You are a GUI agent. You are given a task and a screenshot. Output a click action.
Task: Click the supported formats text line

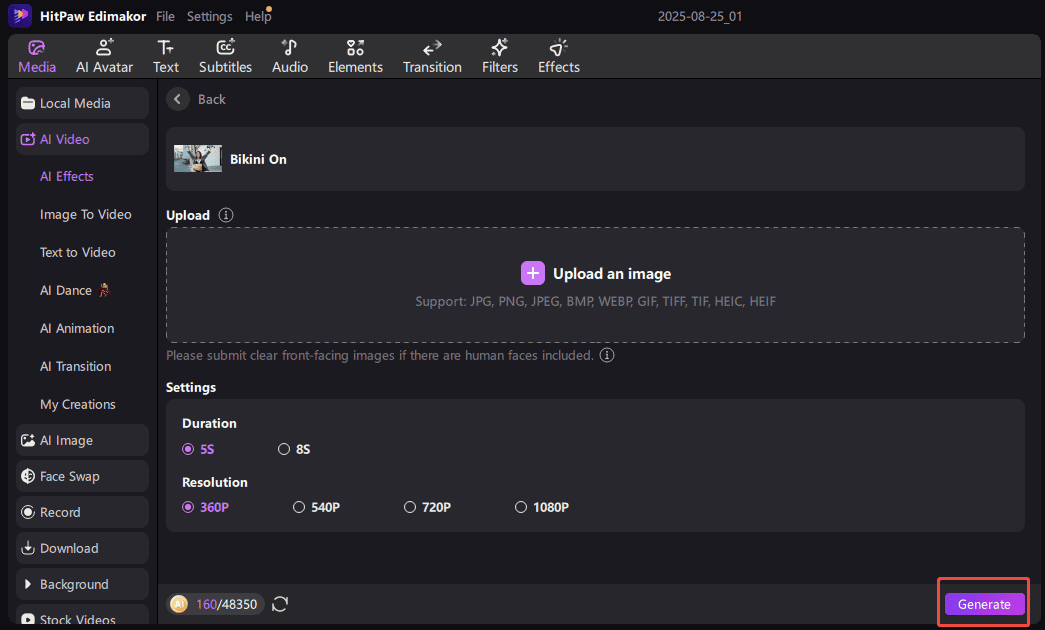[x=595, y=301]
